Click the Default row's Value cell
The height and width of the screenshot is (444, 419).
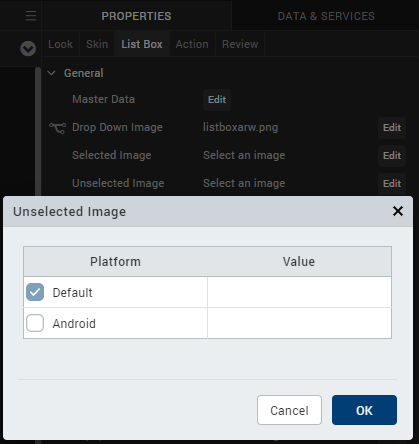tap(299, 292)
